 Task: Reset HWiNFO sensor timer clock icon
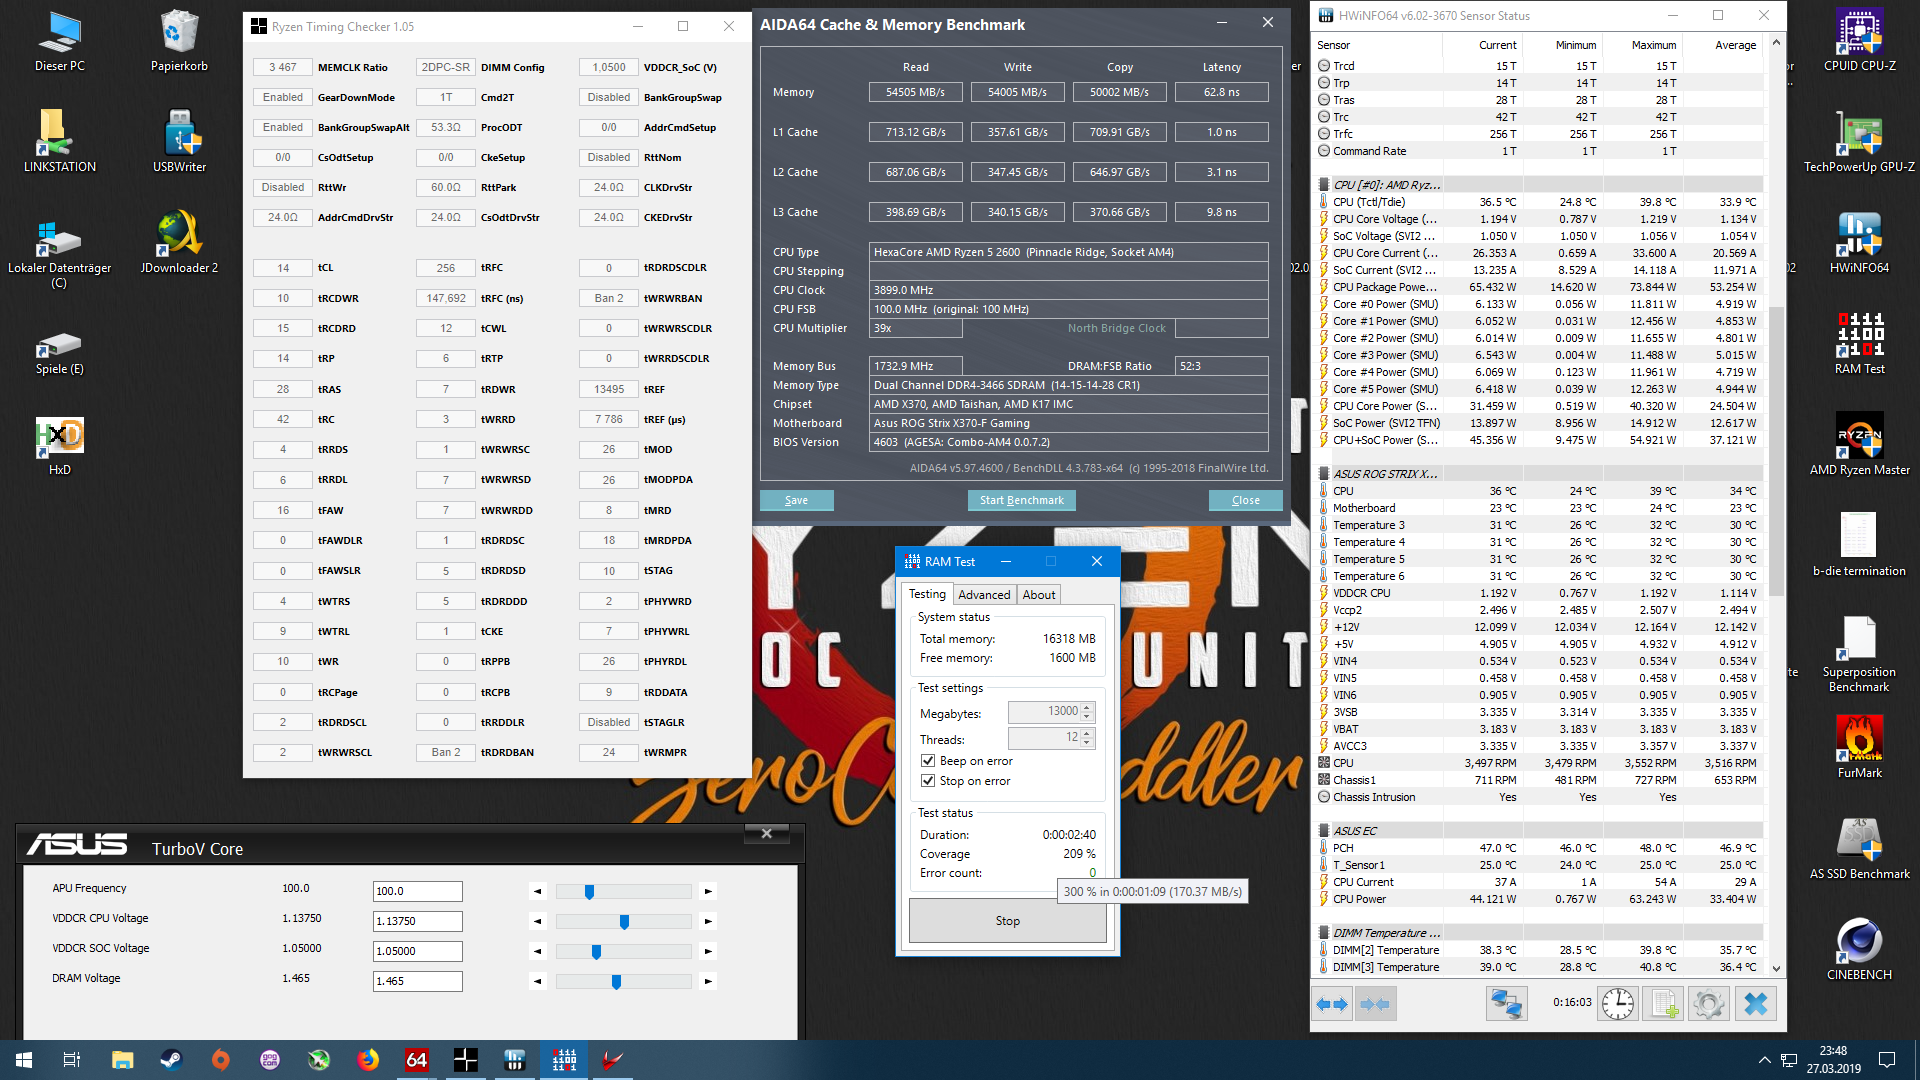(x=1617, y=1004)
